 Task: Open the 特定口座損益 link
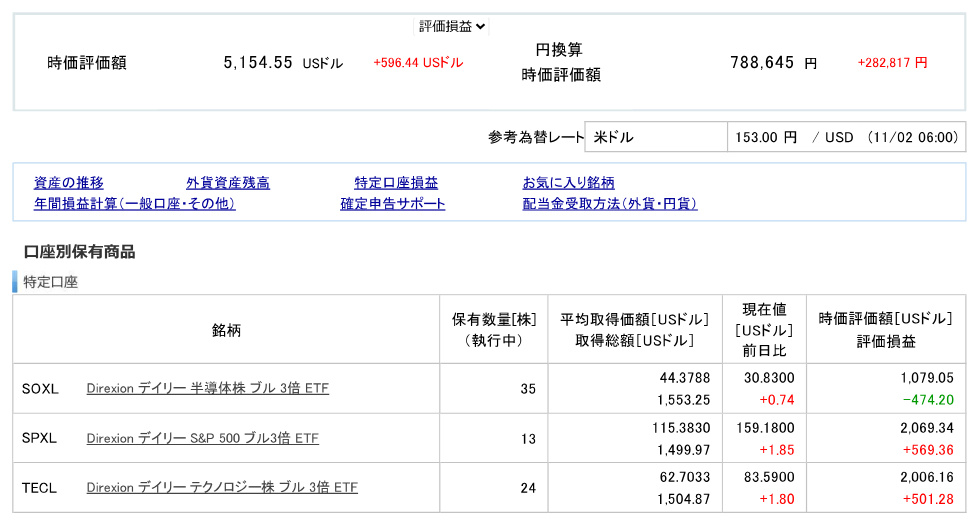[x=396, y=183]
